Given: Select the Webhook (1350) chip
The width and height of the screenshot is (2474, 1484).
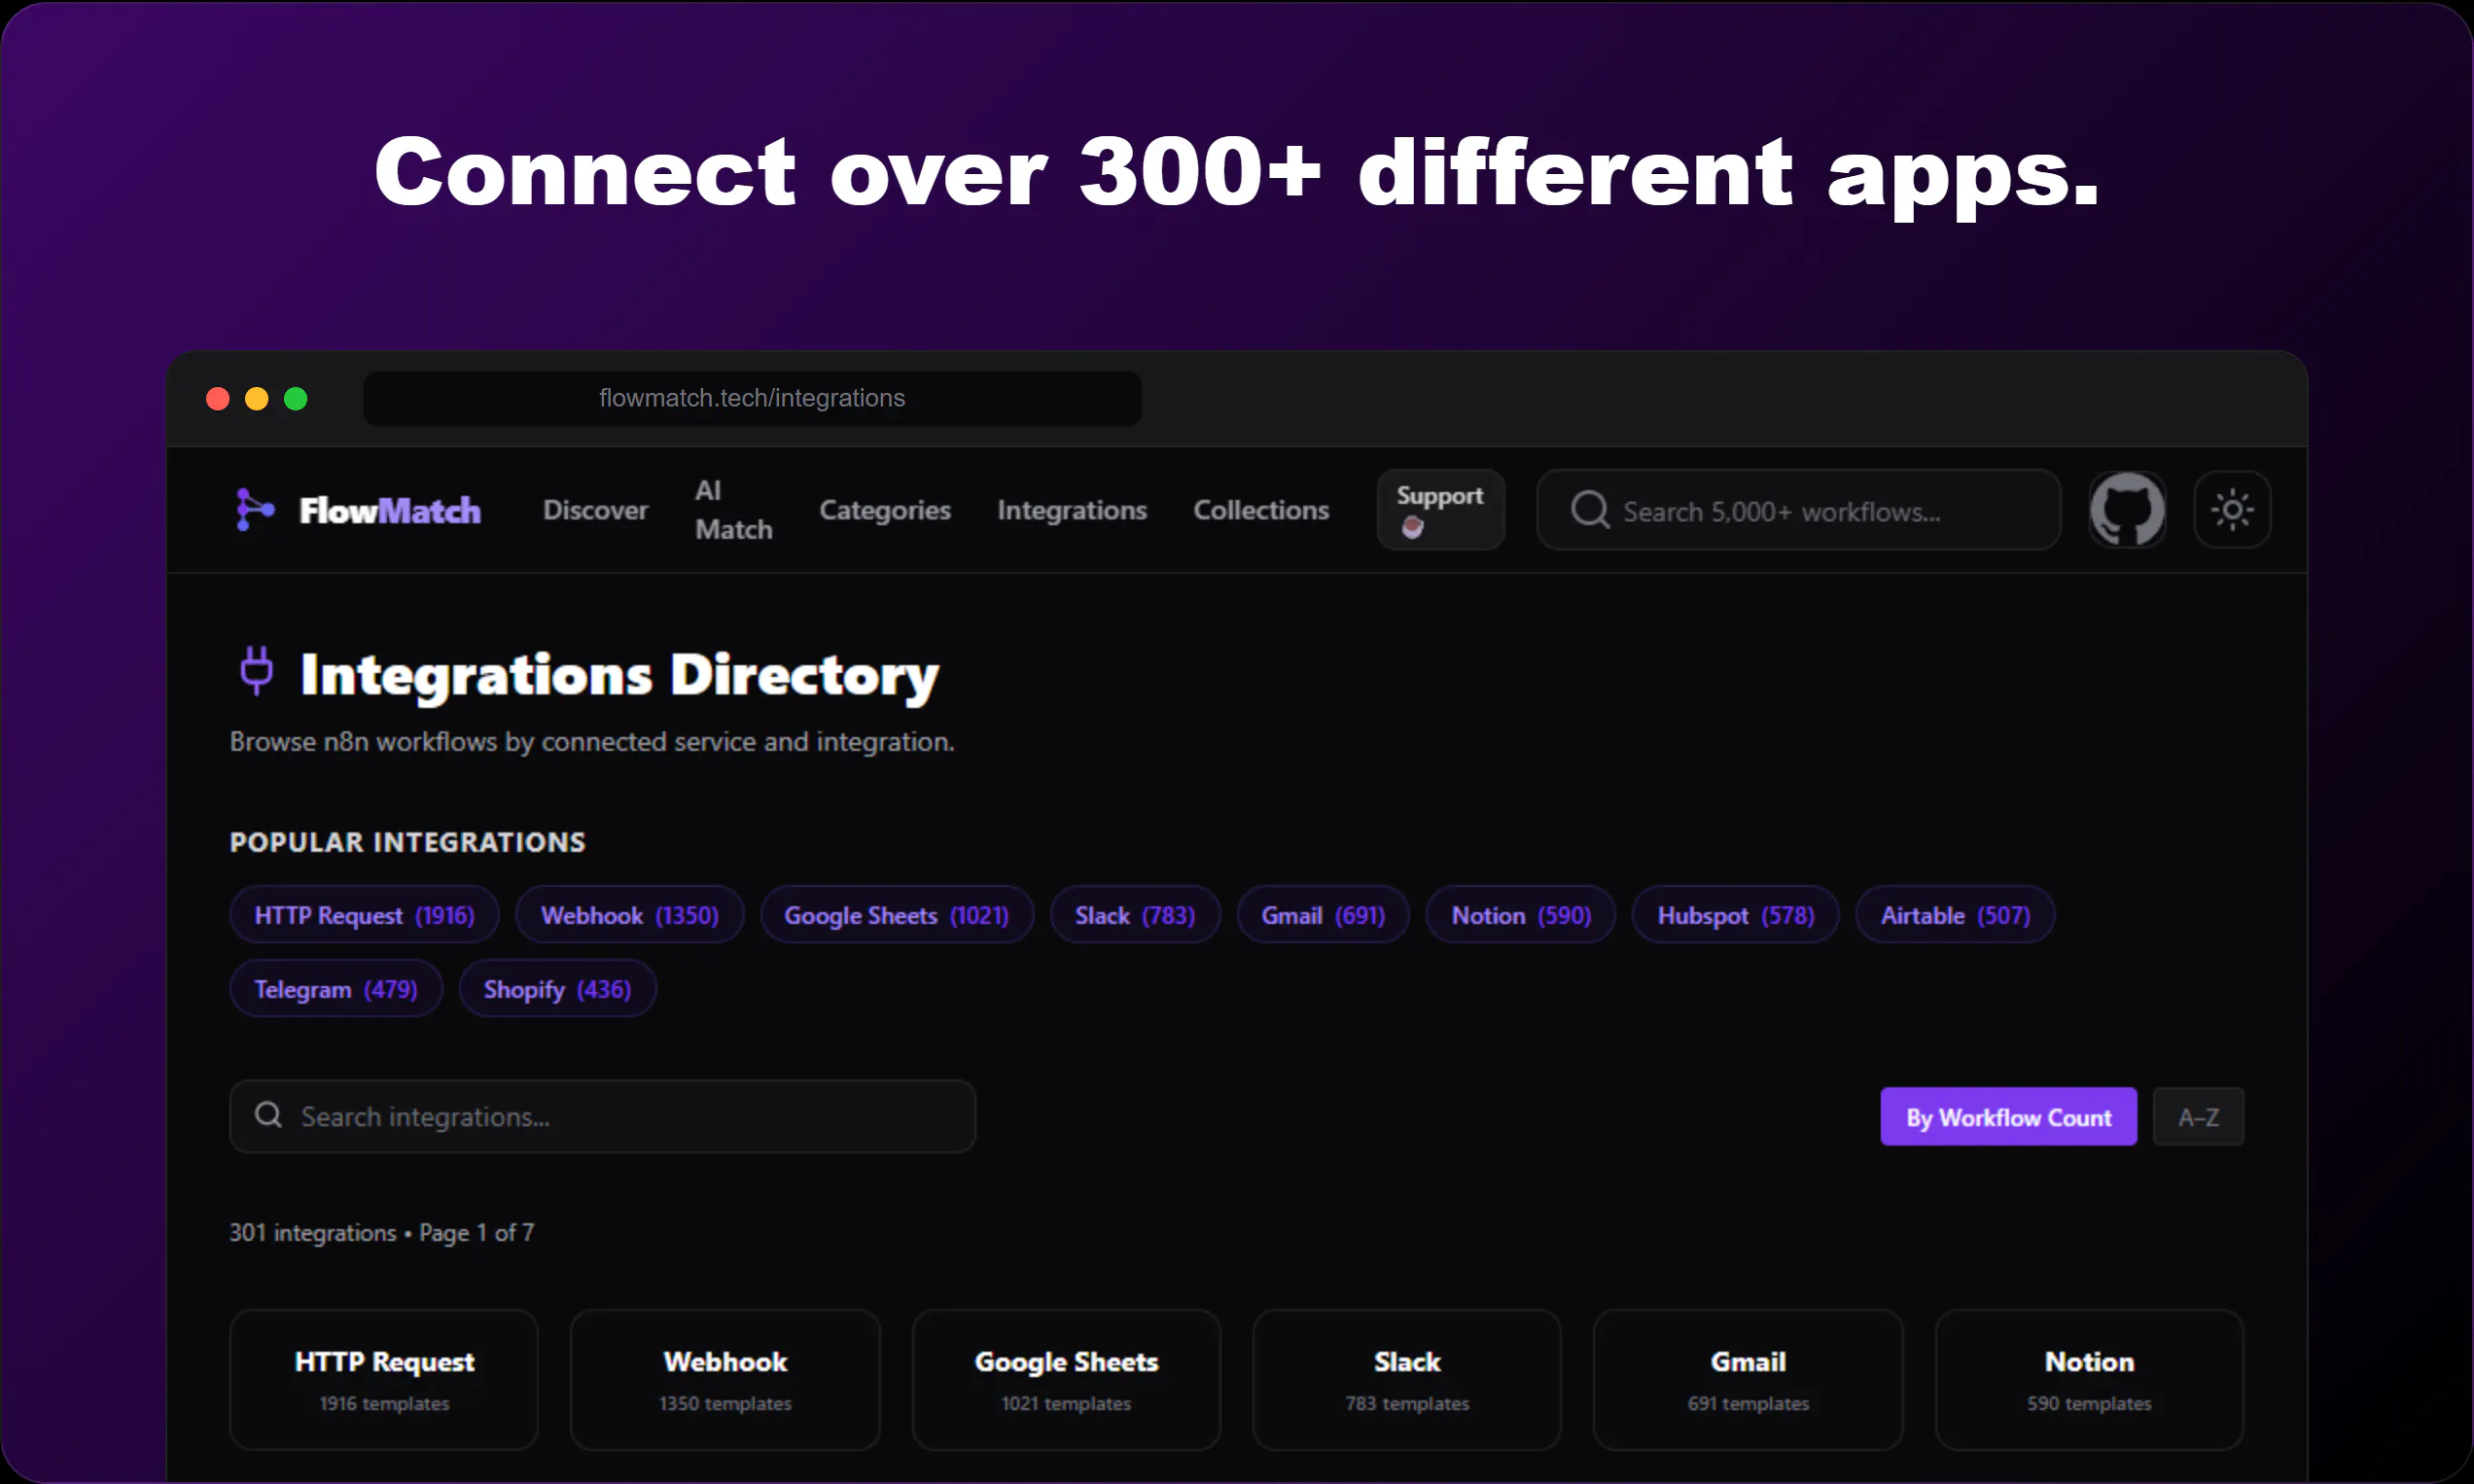Looking at the screenshot, I should (629, 915).
